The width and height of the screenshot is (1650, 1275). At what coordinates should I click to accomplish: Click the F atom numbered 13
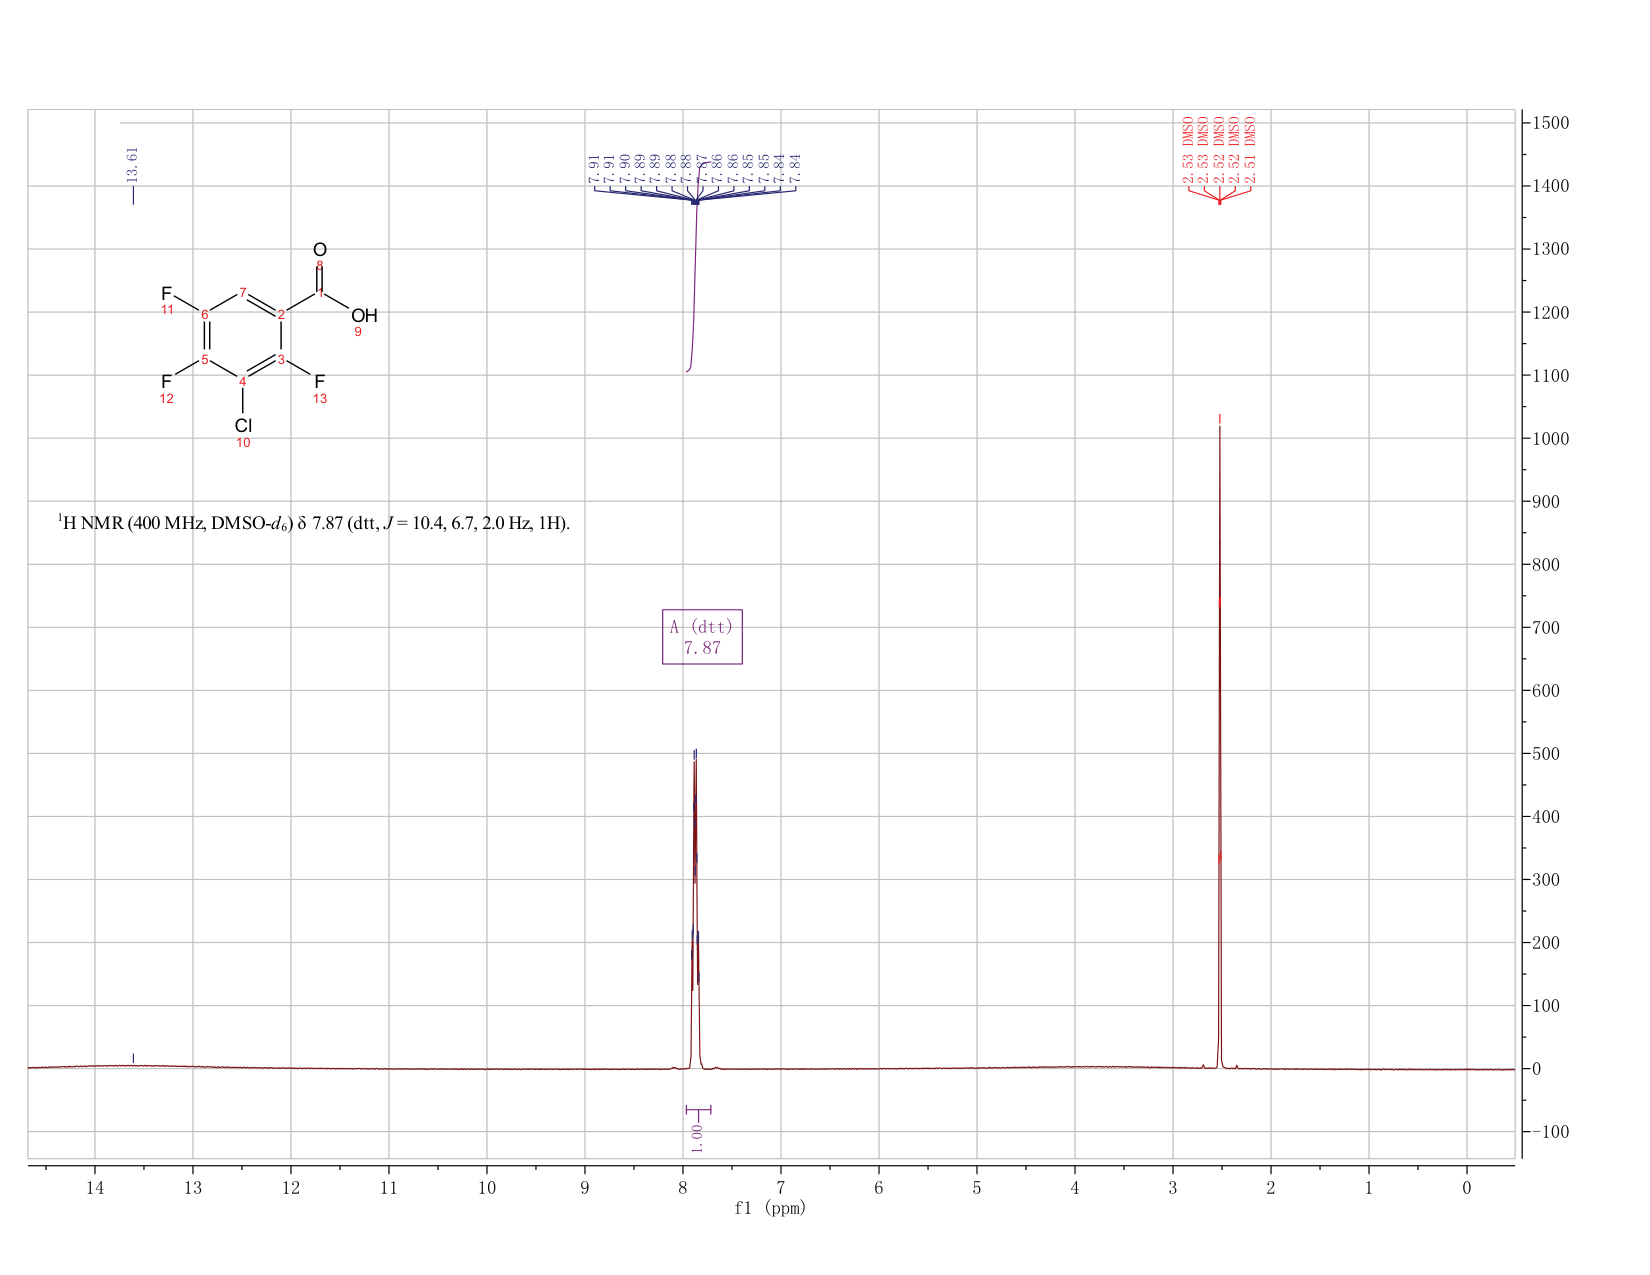click(x=320, y=382)
